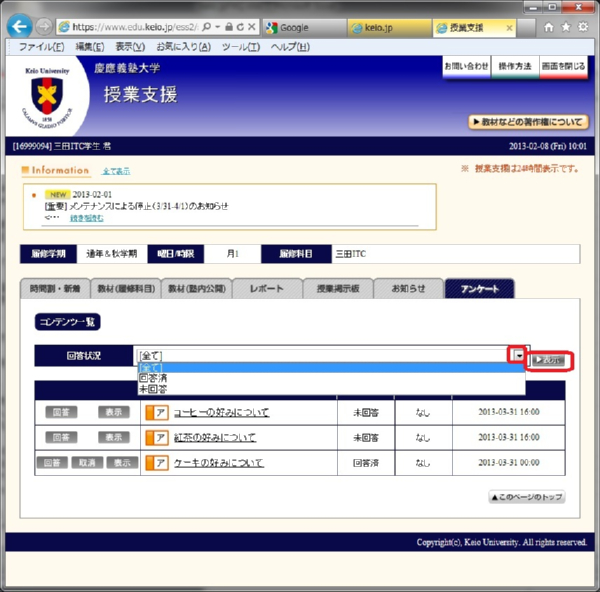
Task: Click the 教材などの著作権について button
Action: coord(527,122)
